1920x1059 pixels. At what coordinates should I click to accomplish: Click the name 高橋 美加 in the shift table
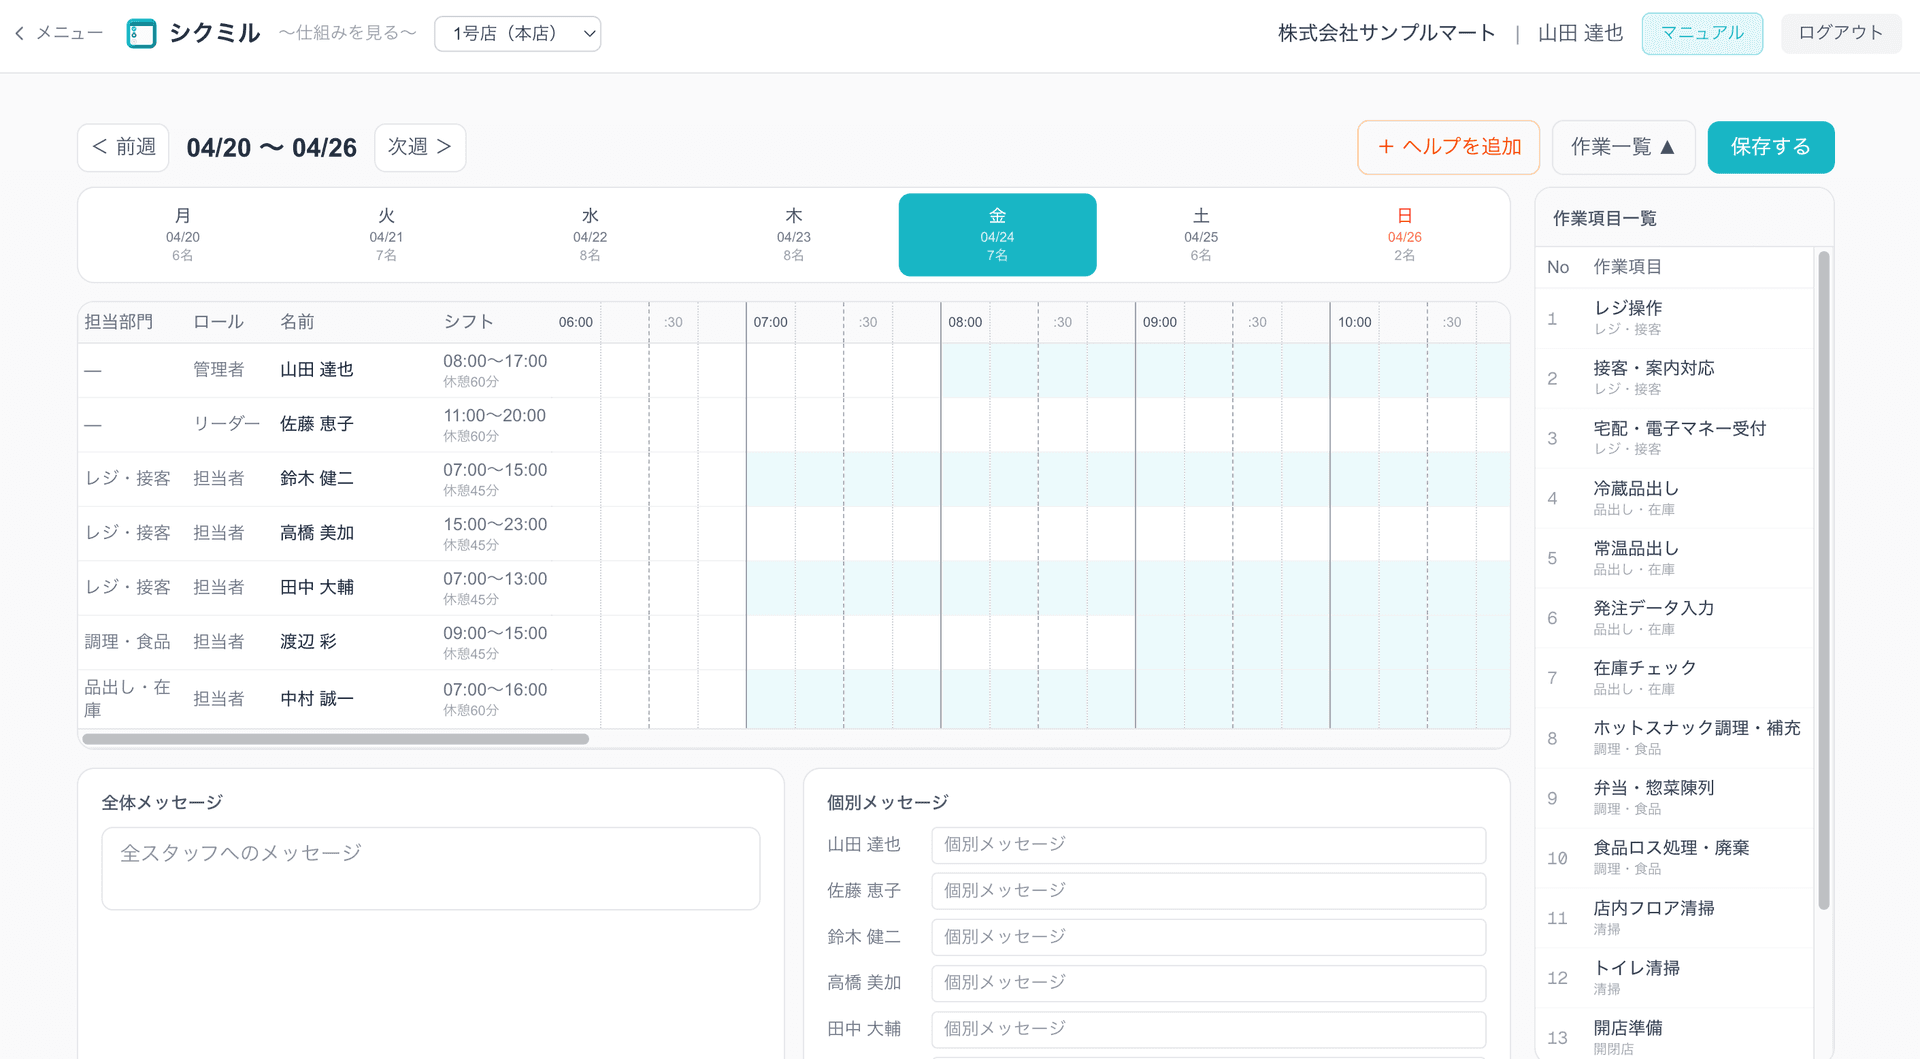[317, 533]
